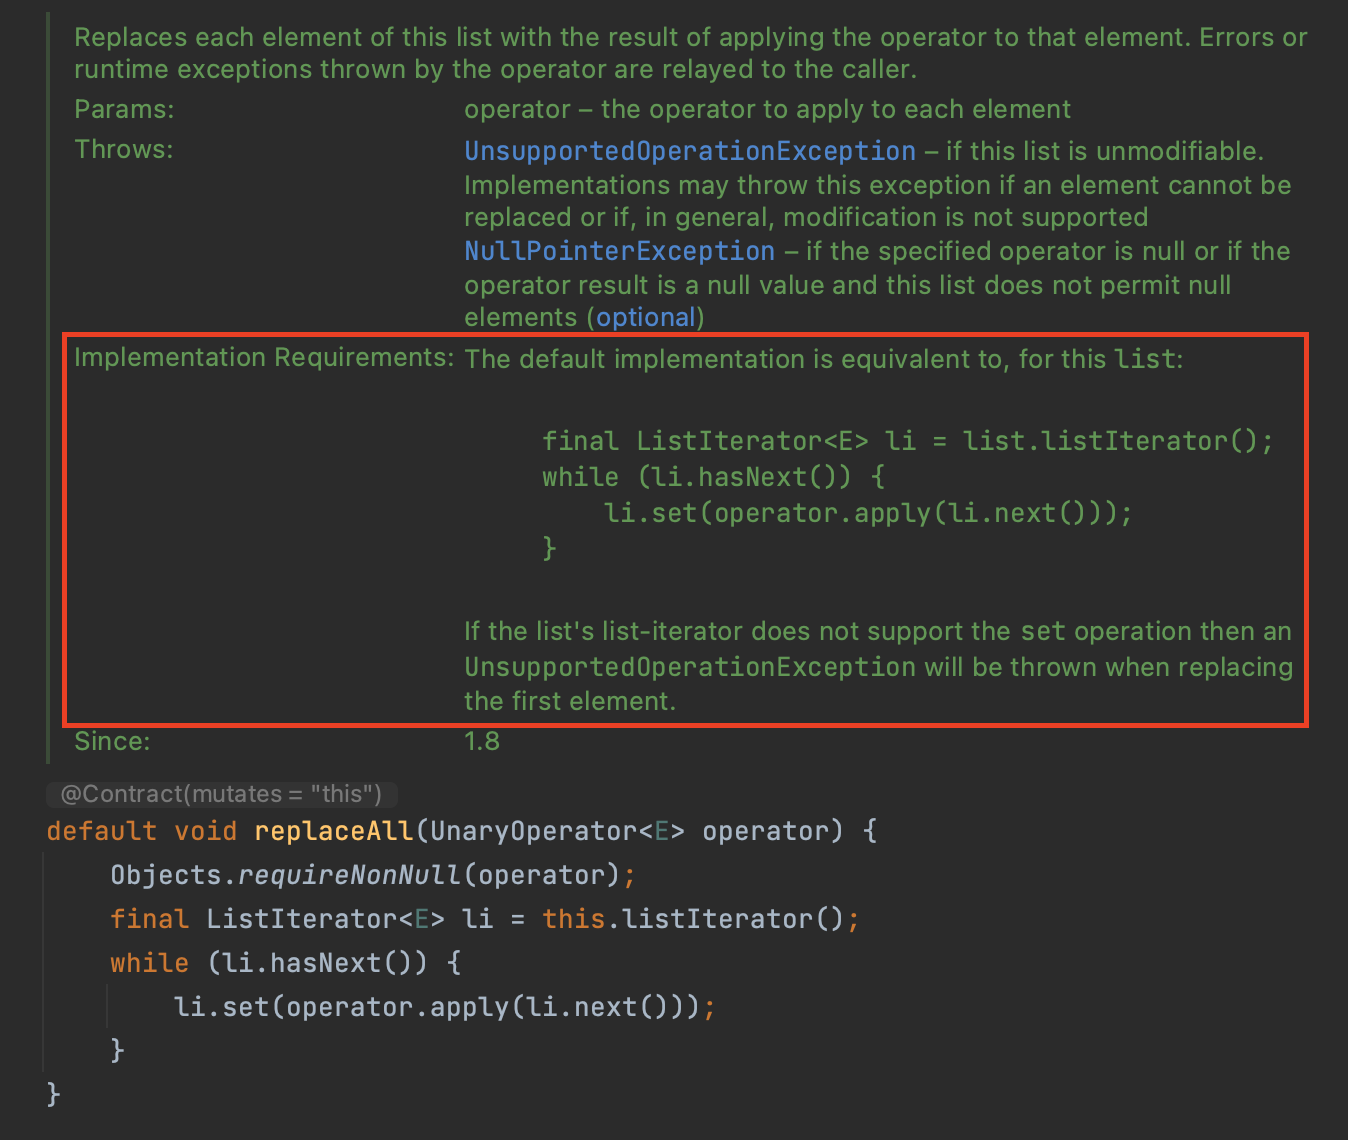Click 'this' keyword before .listIterator()
The image size is (1348, 1140).
[x=574, y=919]
